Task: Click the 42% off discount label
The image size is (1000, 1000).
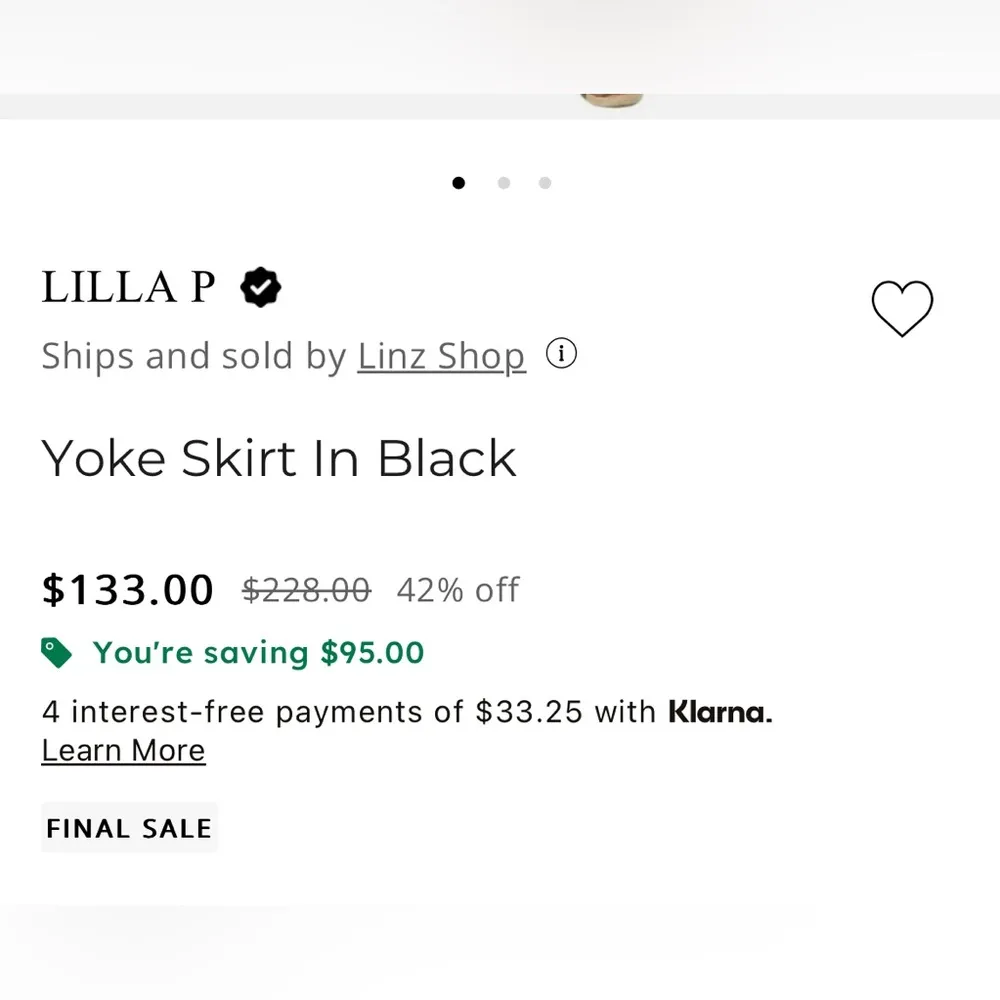Action: tap(458, 590)
